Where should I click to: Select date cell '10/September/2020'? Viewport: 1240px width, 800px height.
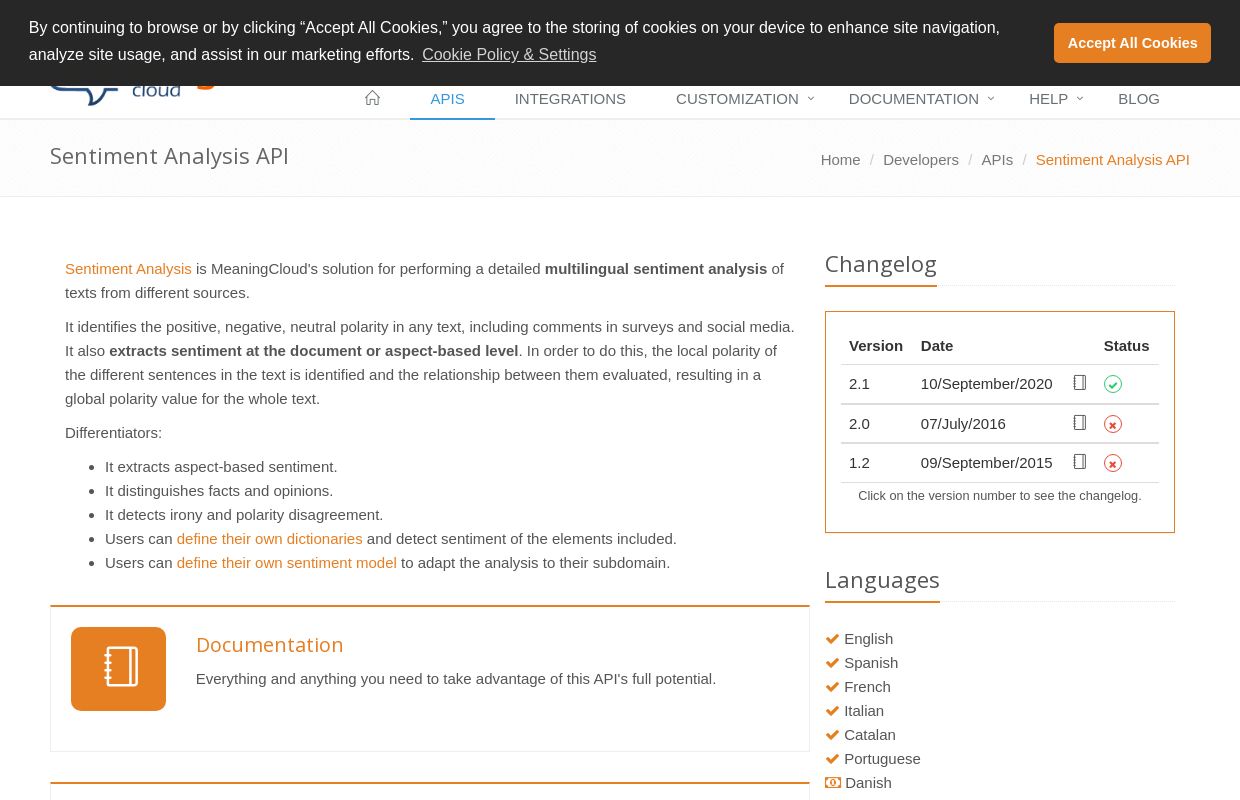click(x=986, y=383)
